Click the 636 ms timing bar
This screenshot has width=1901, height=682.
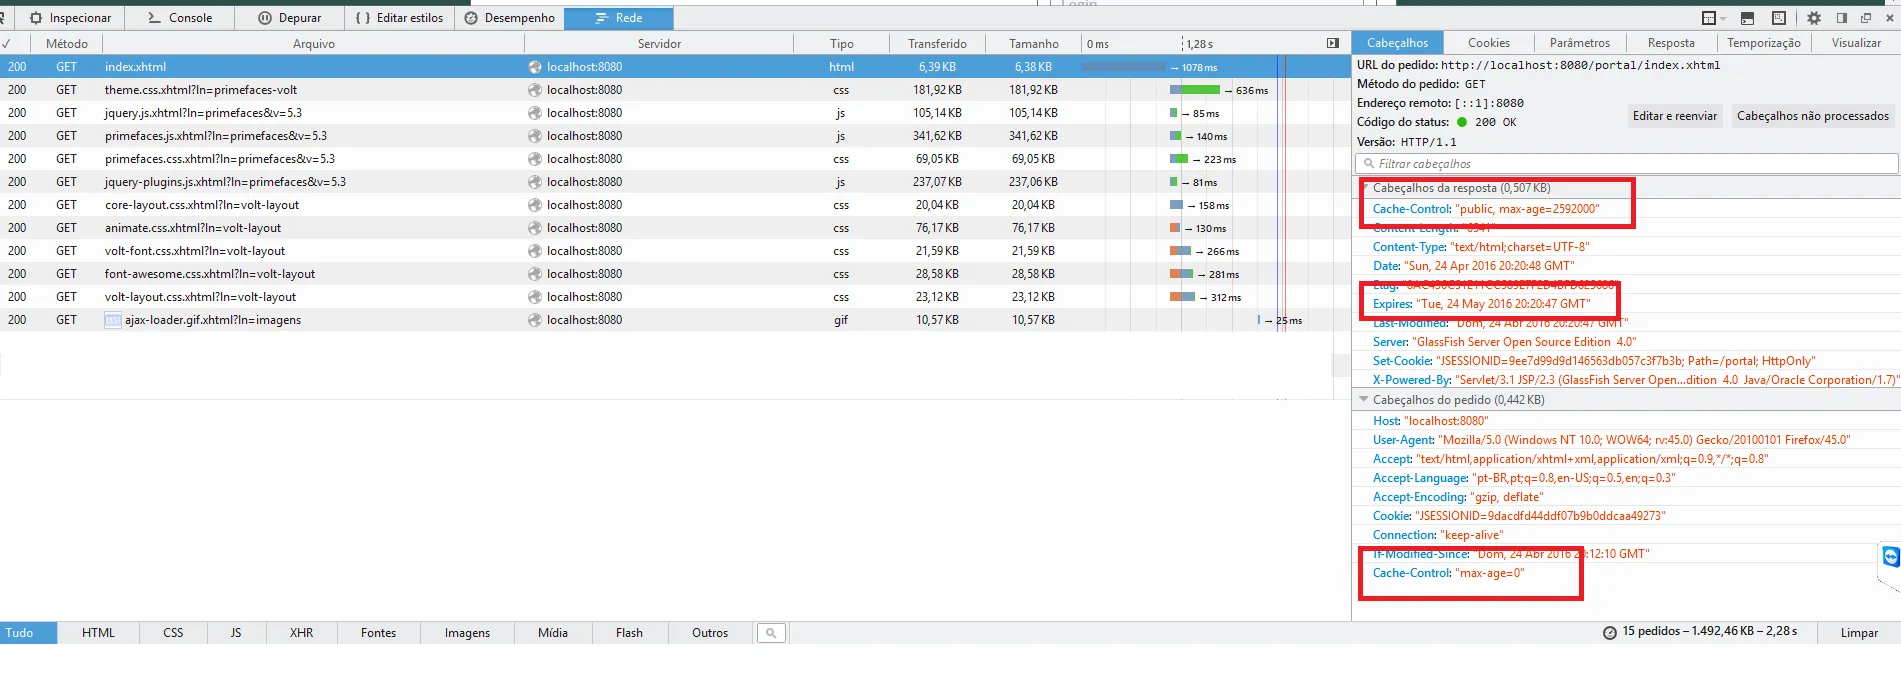[1195, 90]
